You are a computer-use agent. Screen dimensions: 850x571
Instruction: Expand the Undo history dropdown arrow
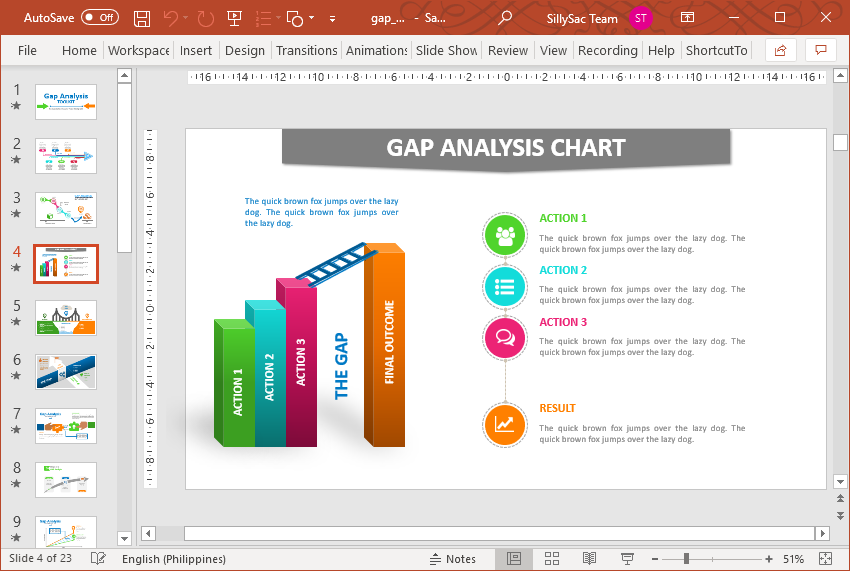tap(187, 18)
